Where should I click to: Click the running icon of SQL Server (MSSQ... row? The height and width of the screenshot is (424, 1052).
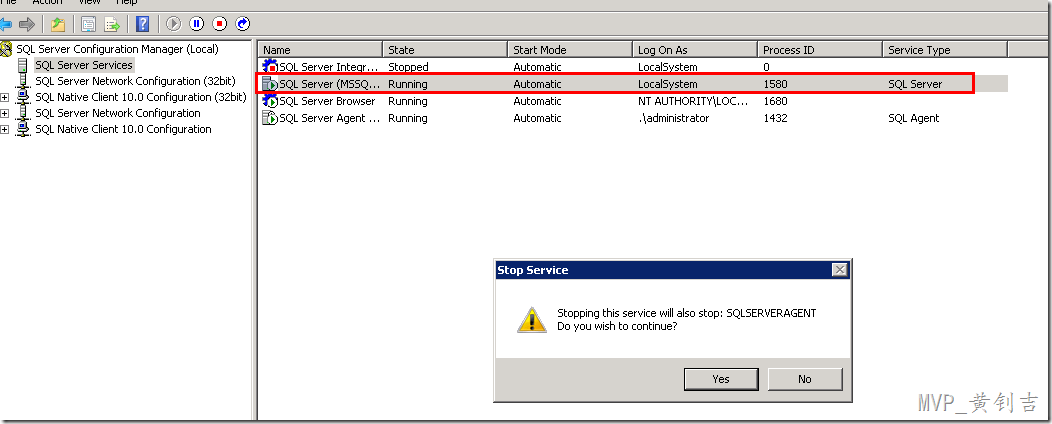tap(270, 85)
